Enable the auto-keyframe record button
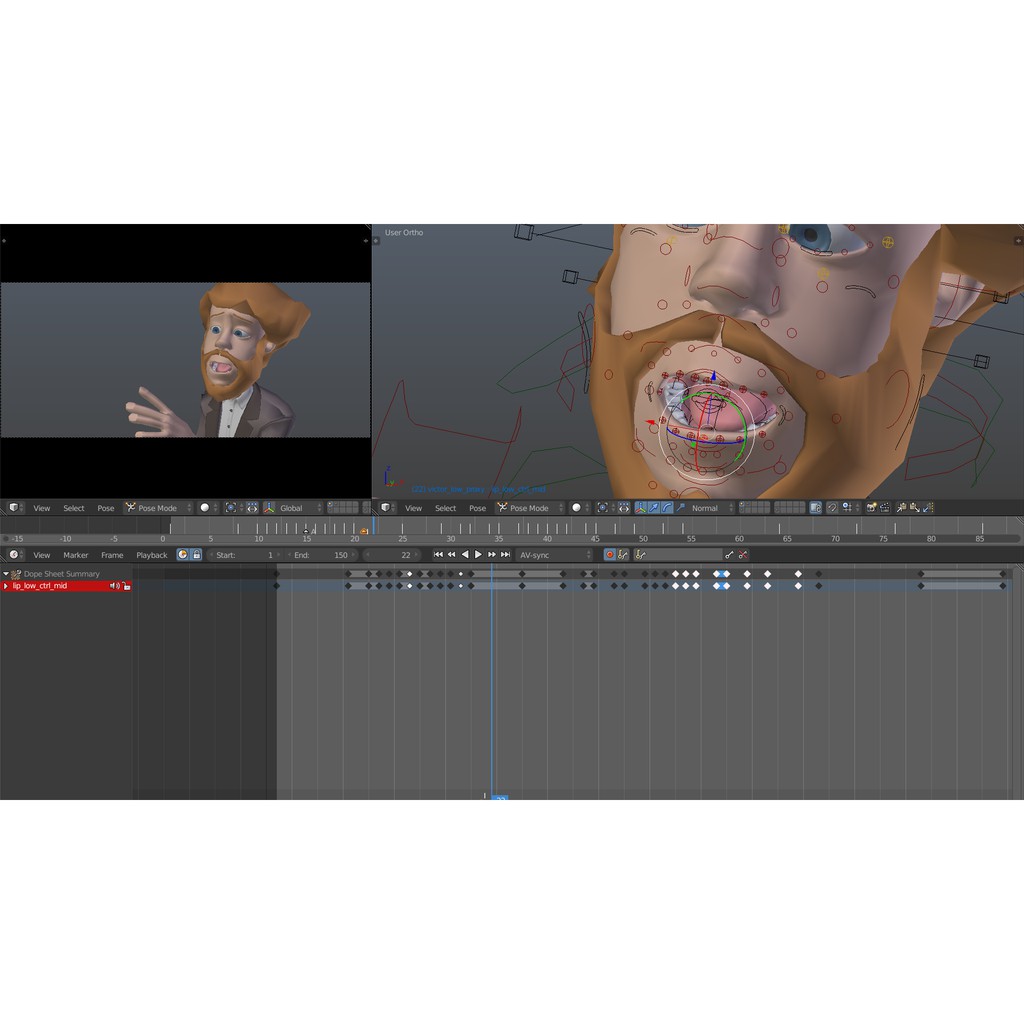This screenshot has width=1024, height=1024. click(609, 555)
